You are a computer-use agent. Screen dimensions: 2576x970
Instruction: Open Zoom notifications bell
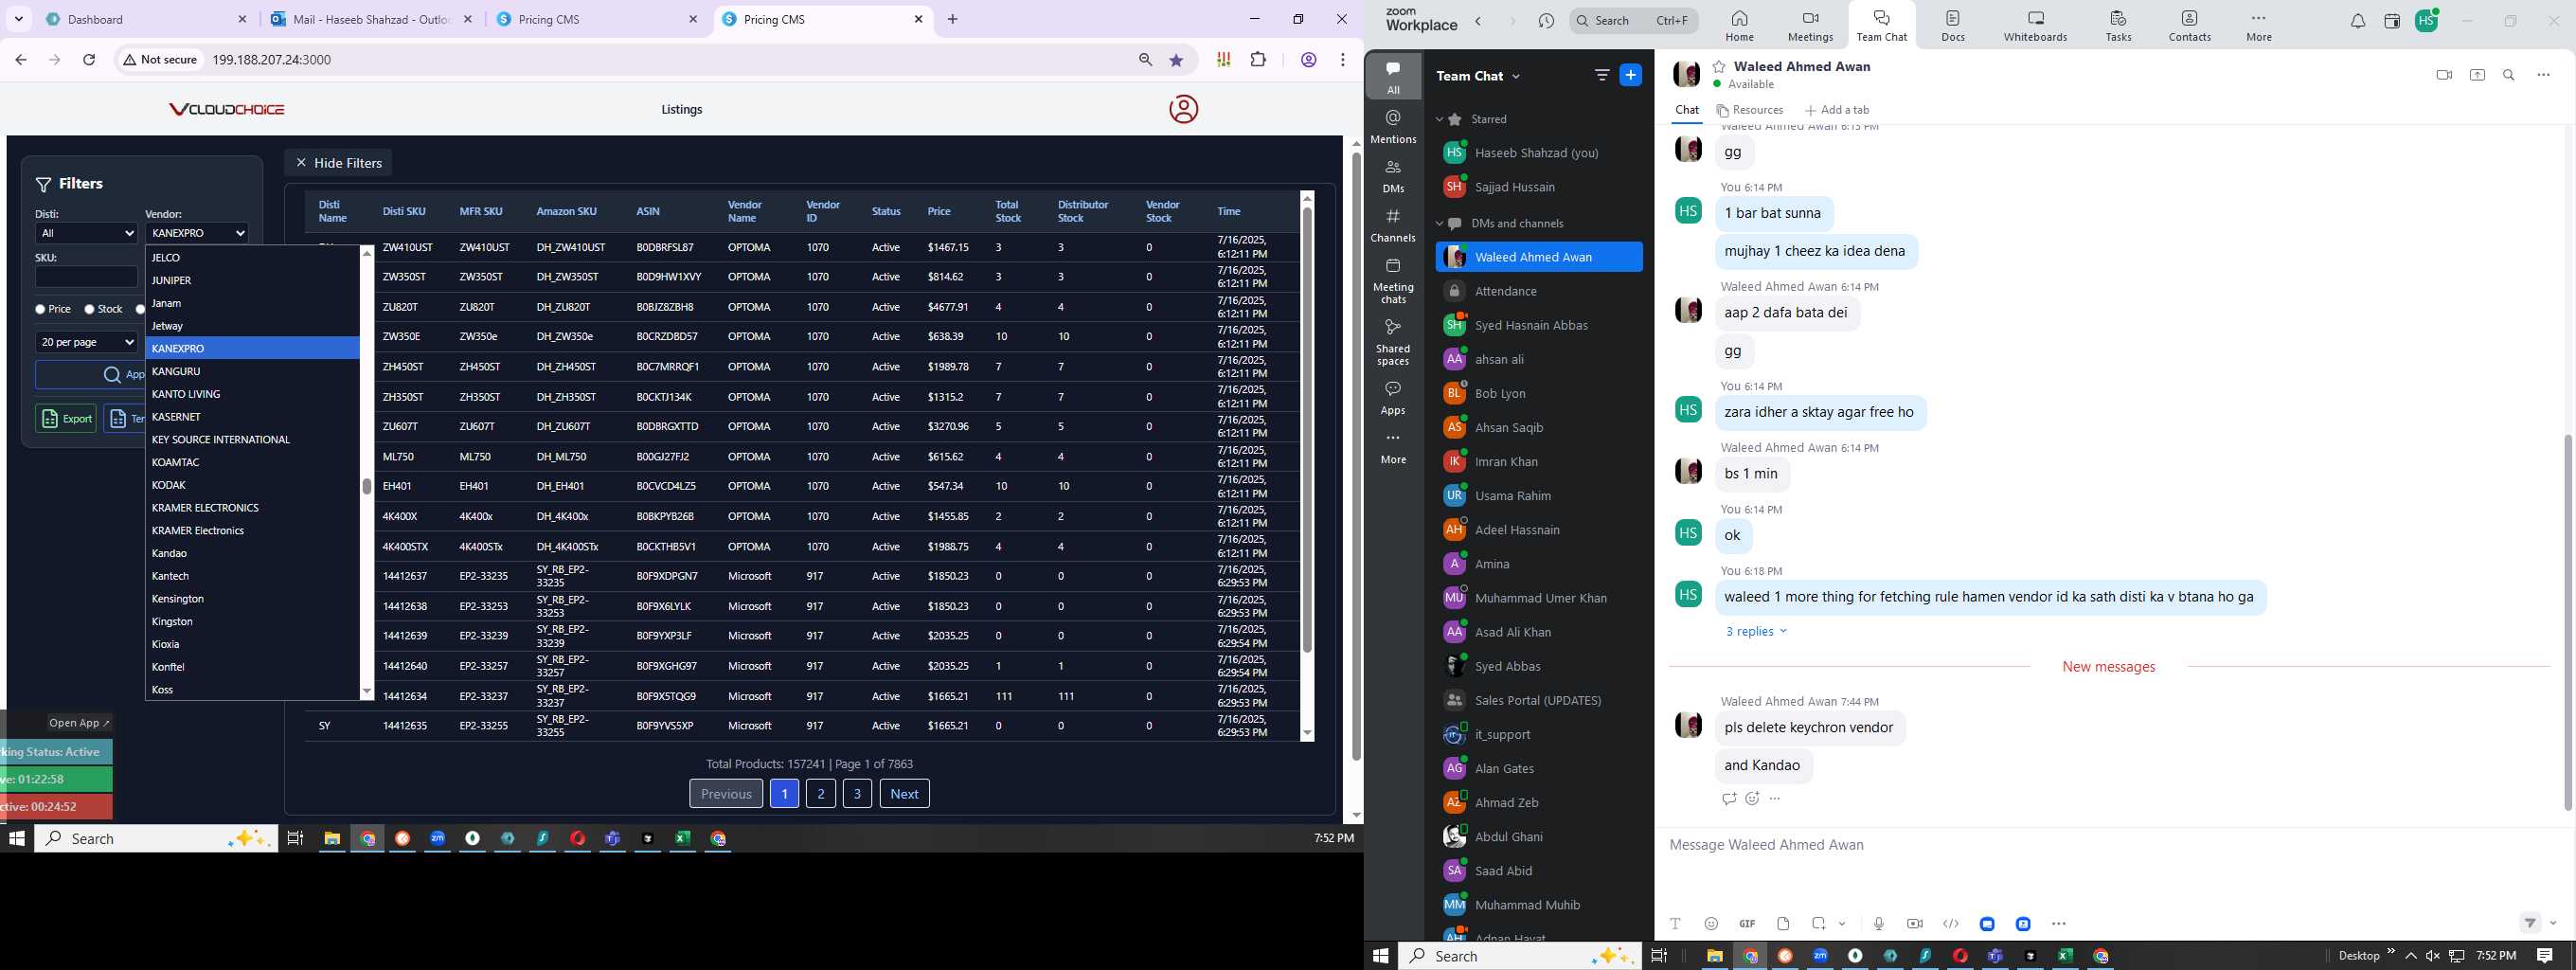pos(2358,21)
